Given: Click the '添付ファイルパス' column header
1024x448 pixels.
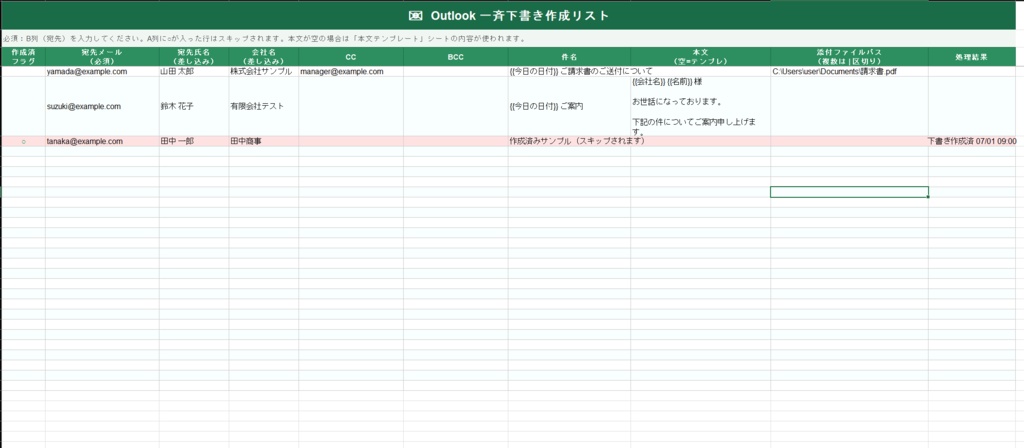Looking at the screenshot, I should [849, 56].
